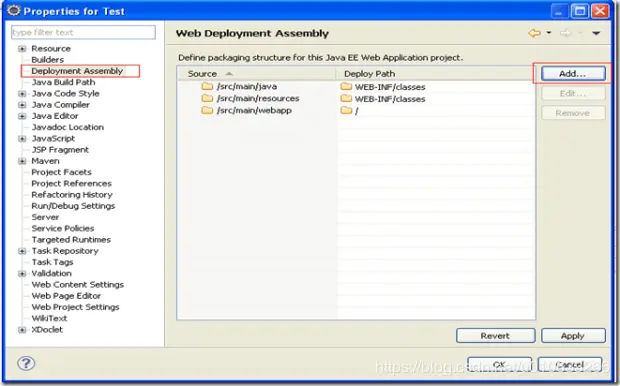The height and width of the screenshot is (386, 620).
Task: Open the Project Facets page
Action: [x=61, y=172]
